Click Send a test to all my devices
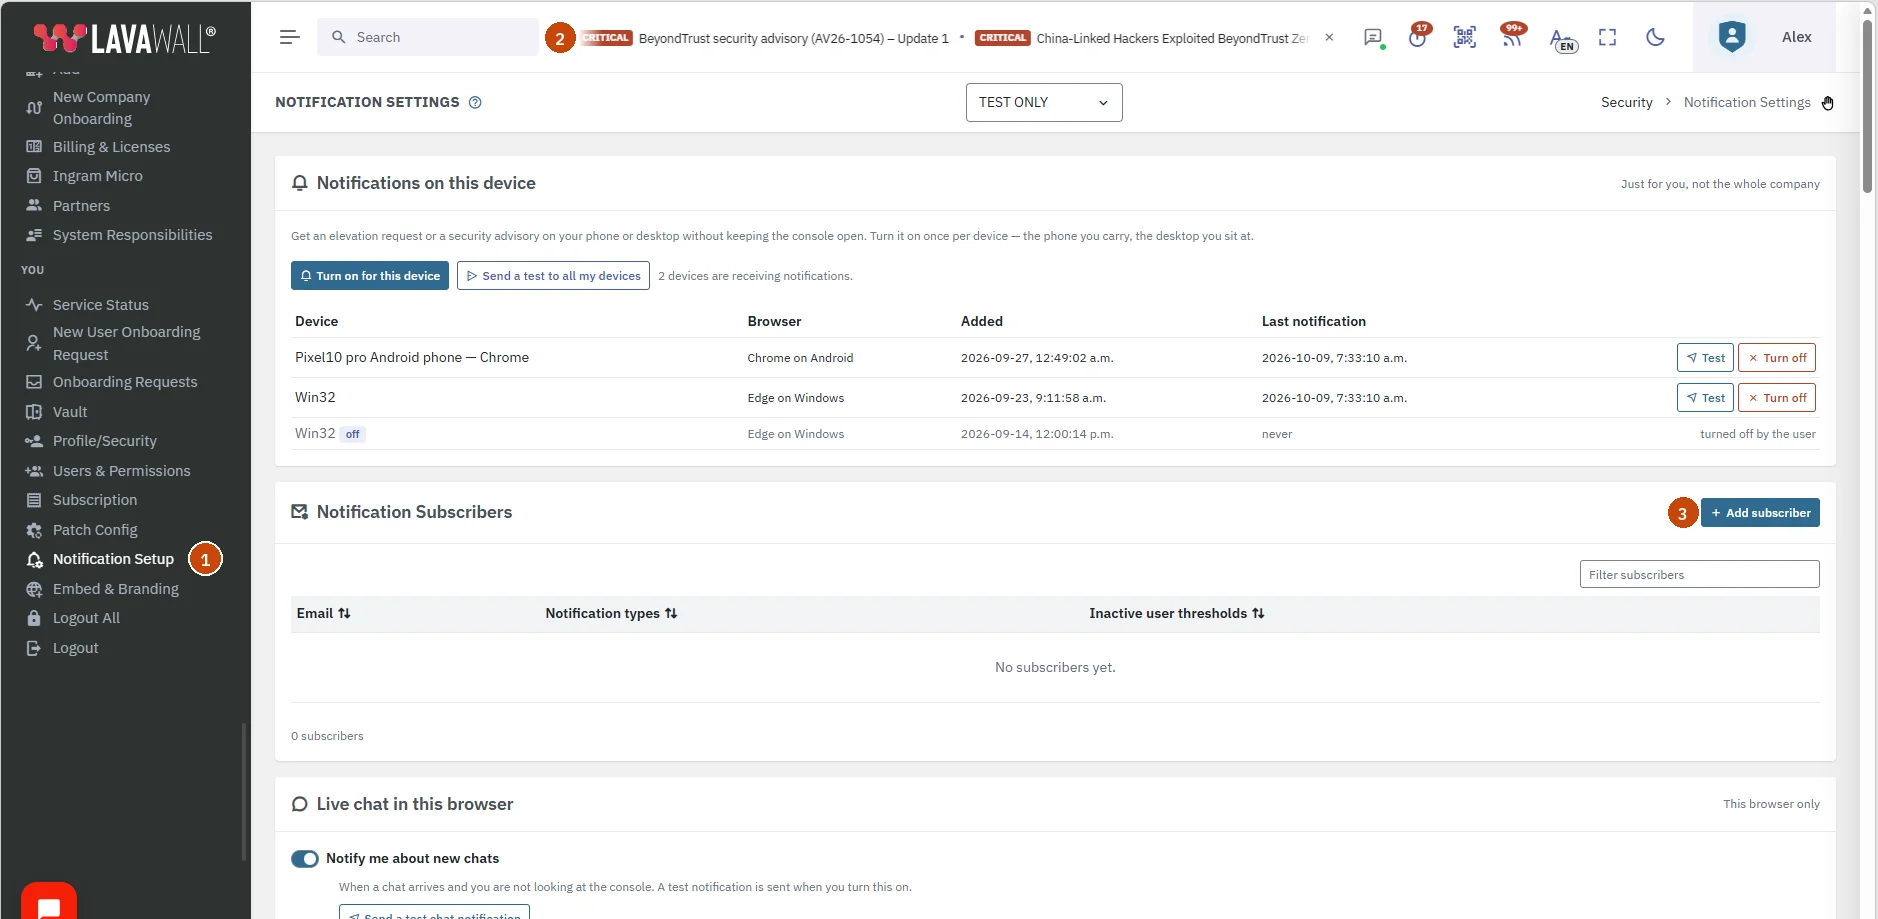Viewport: 1878px width, 919px height. [553, 276]
